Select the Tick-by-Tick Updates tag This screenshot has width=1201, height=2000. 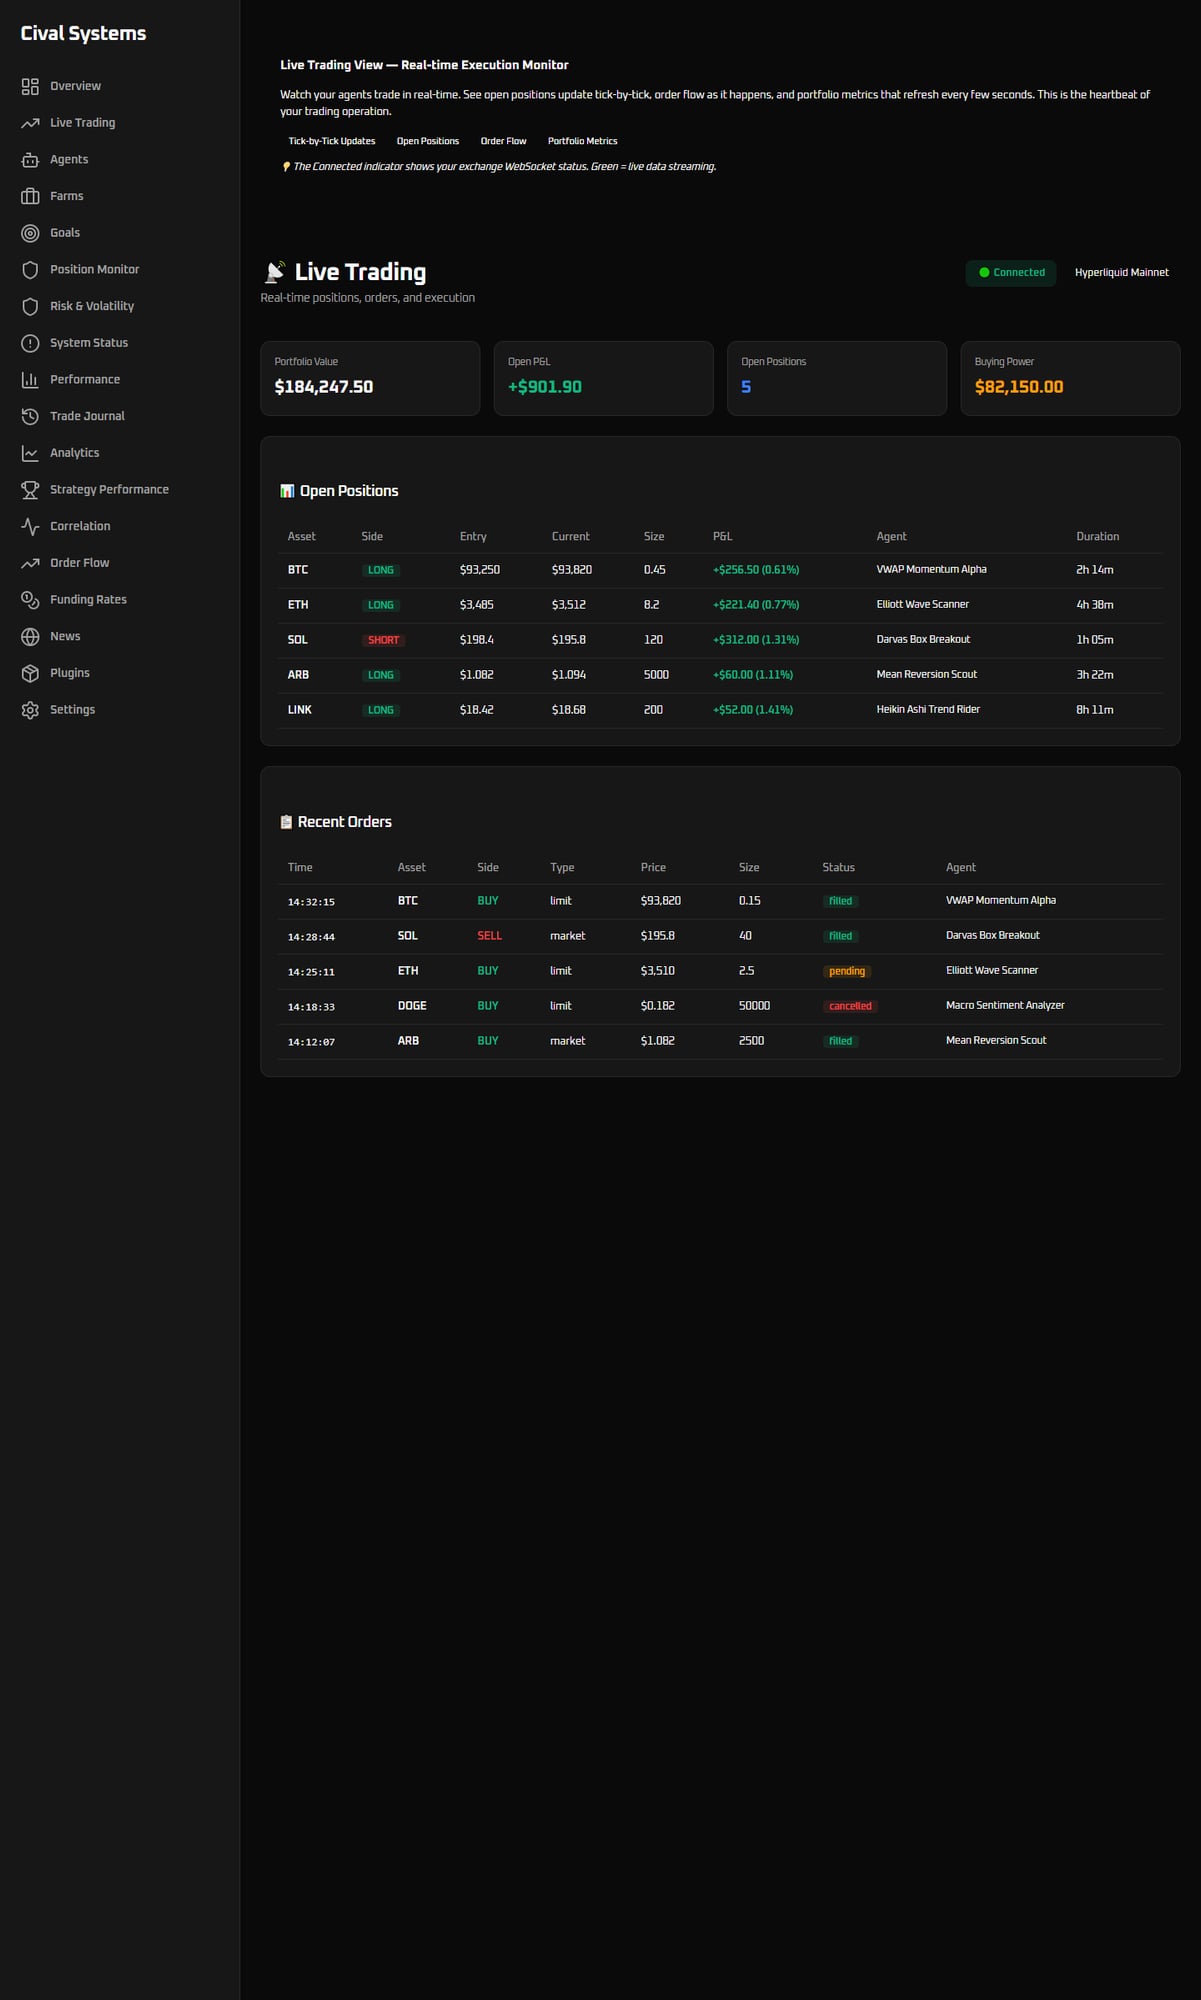pos(332,141)
